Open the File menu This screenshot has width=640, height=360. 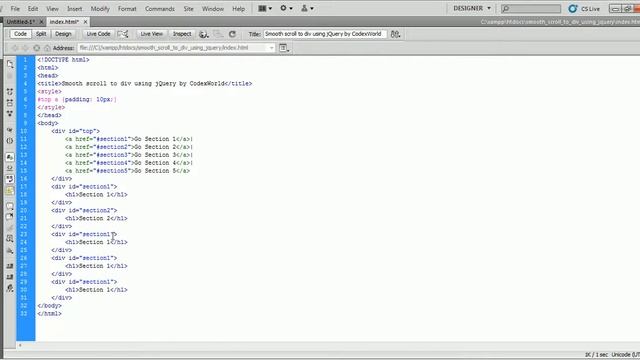pos(15,9)
